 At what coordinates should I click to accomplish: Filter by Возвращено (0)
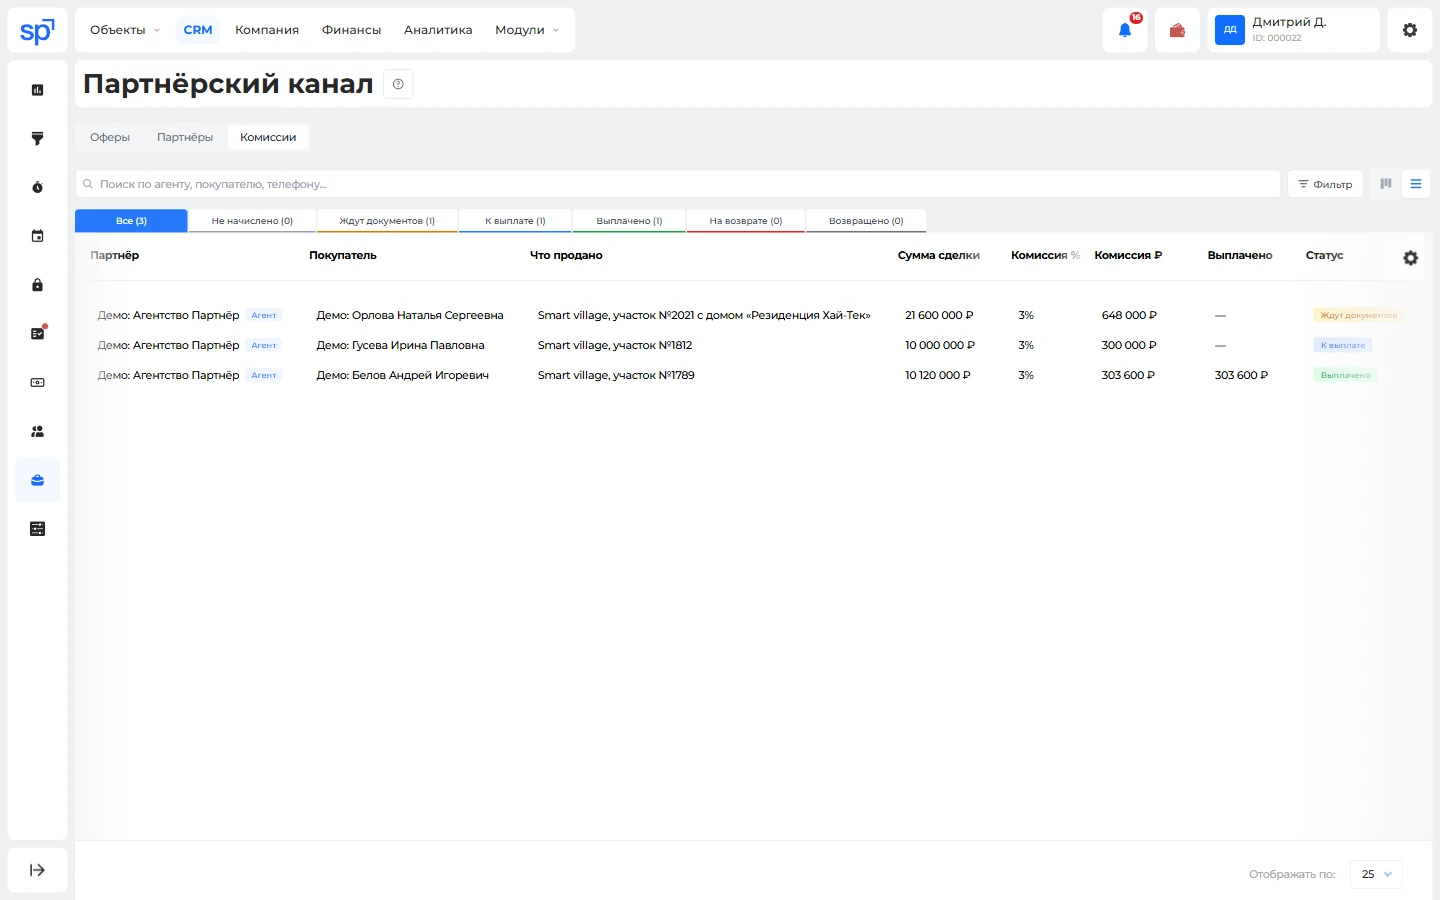pyautogui.click(x=866, y=221)
